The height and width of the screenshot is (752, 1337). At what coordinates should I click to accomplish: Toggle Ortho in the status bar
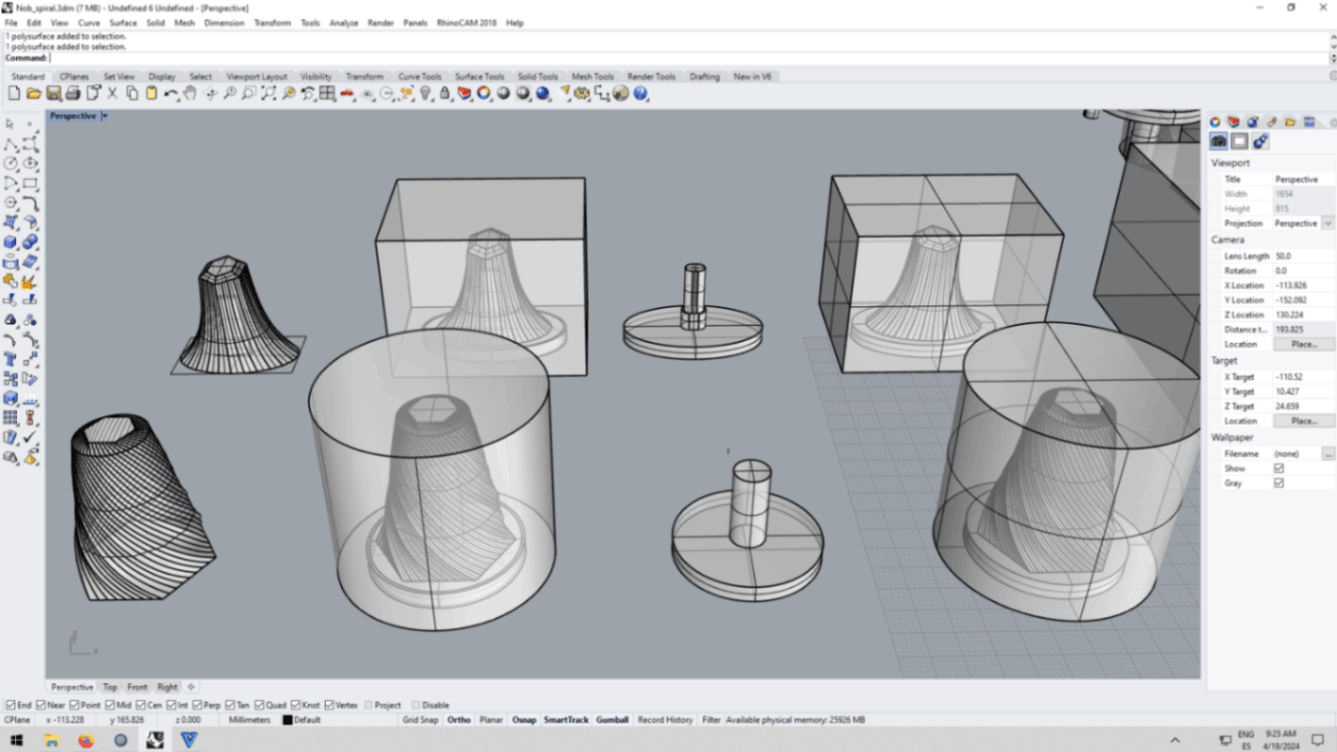tap(459, 720)
